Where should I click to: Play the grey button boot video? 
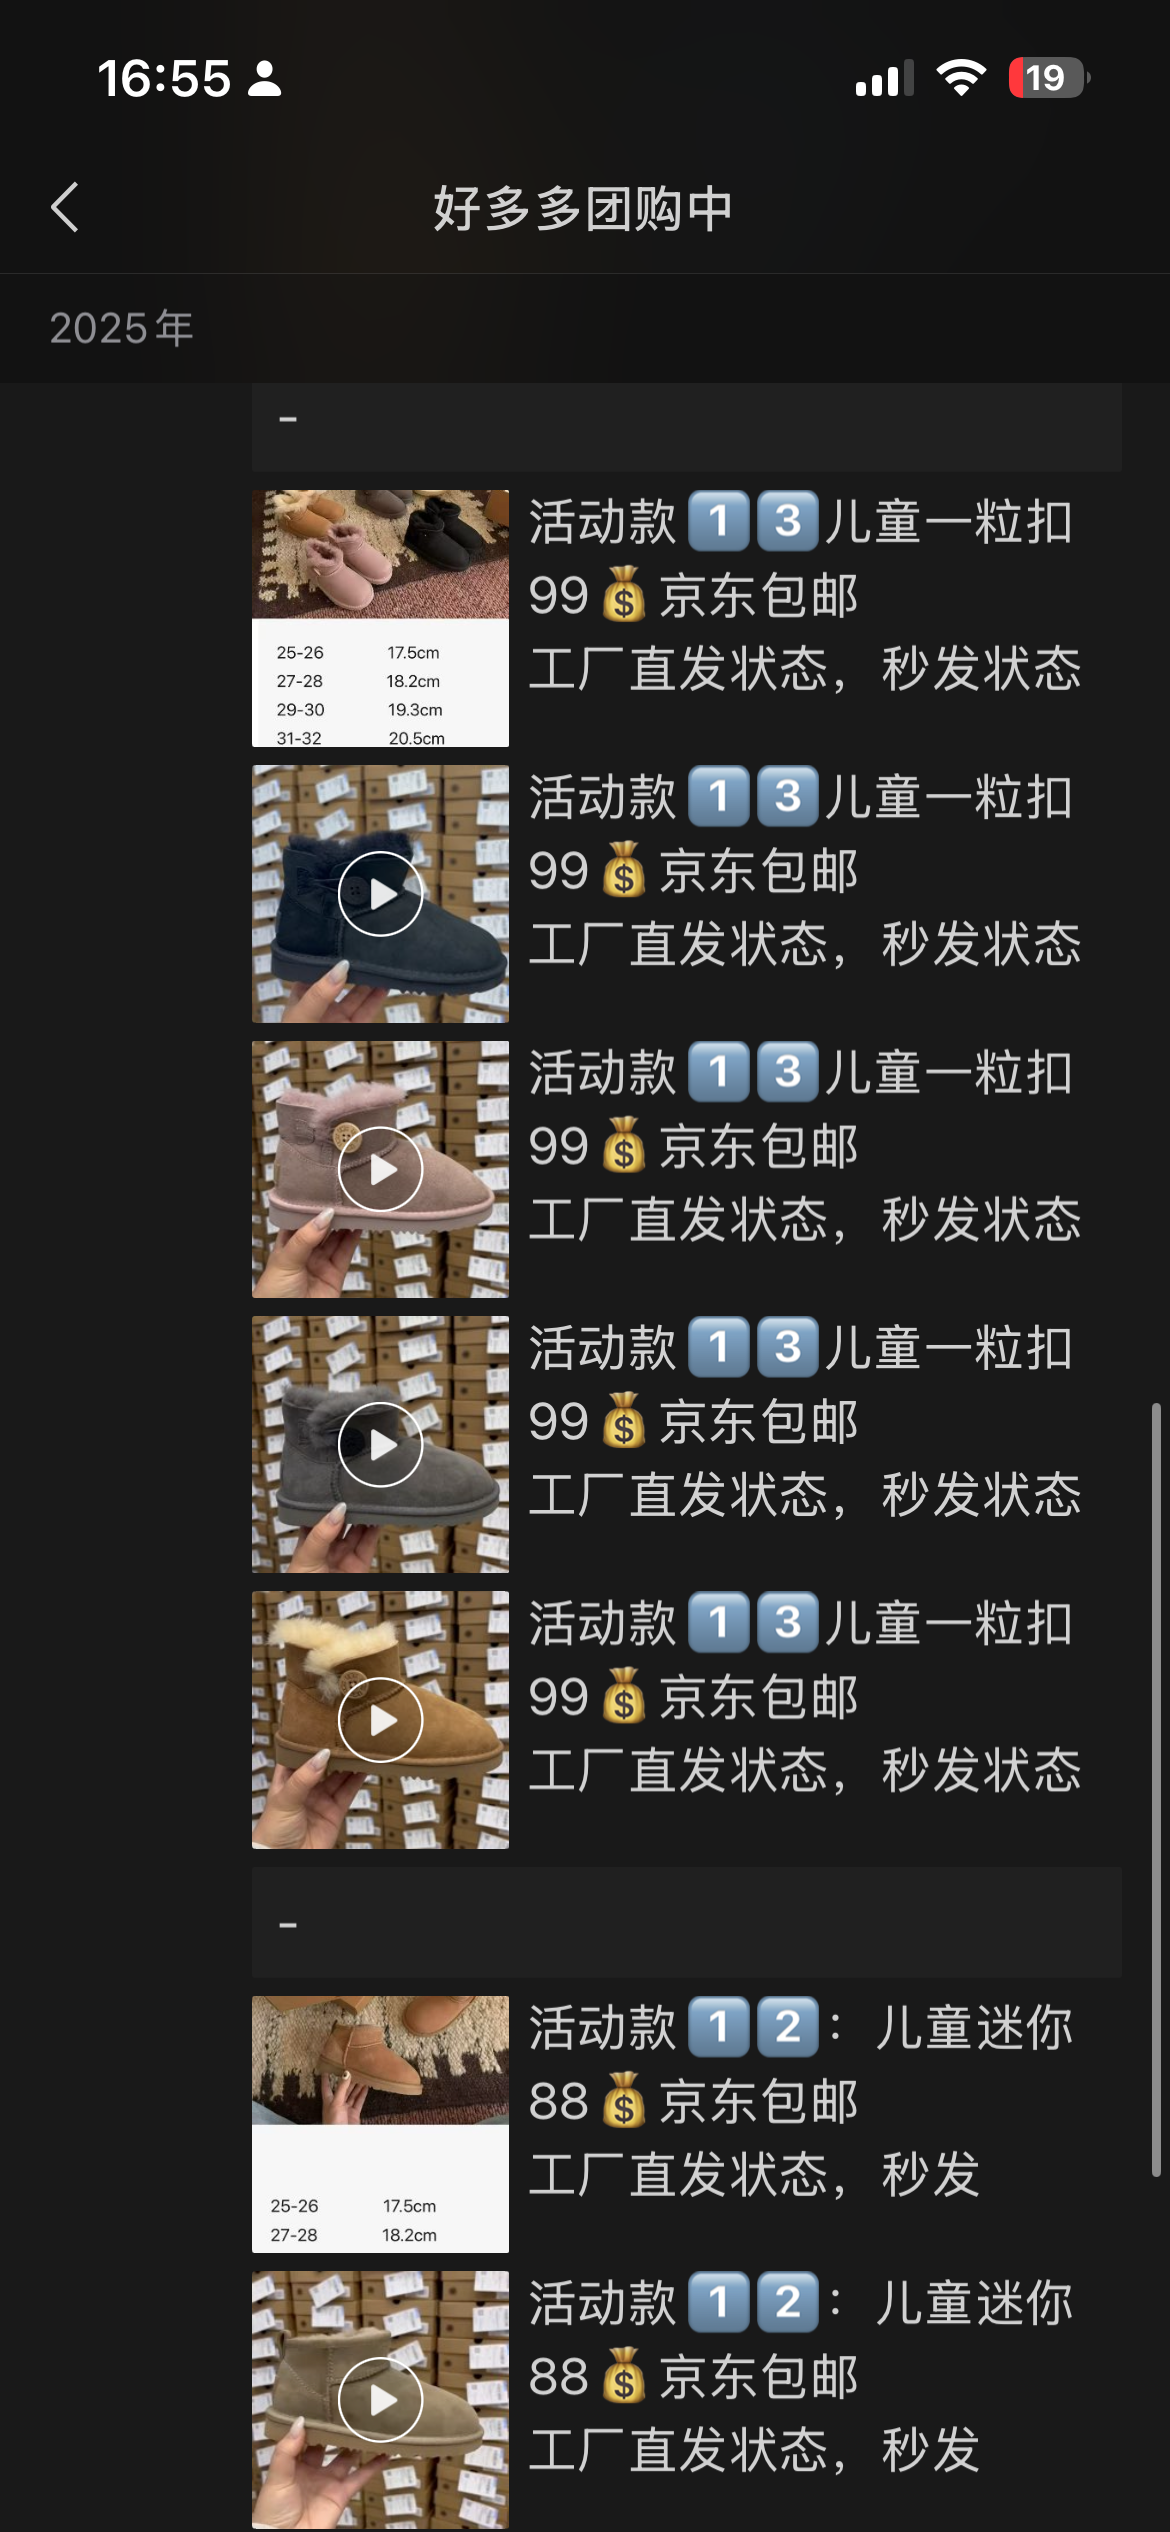pyautogui.click(x=380, y=1444)
